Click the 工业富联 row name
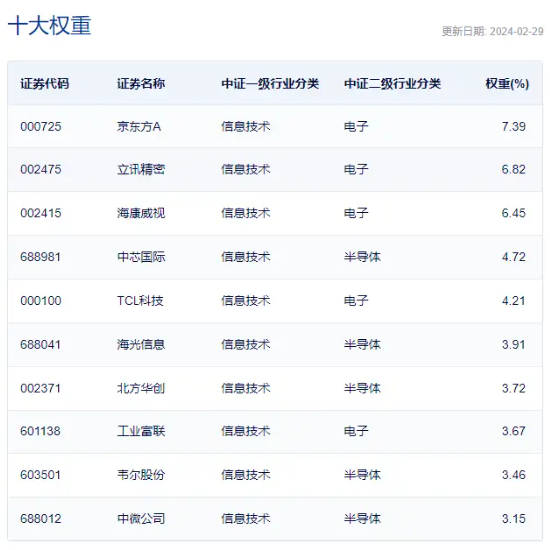 [x=141, y=431]
